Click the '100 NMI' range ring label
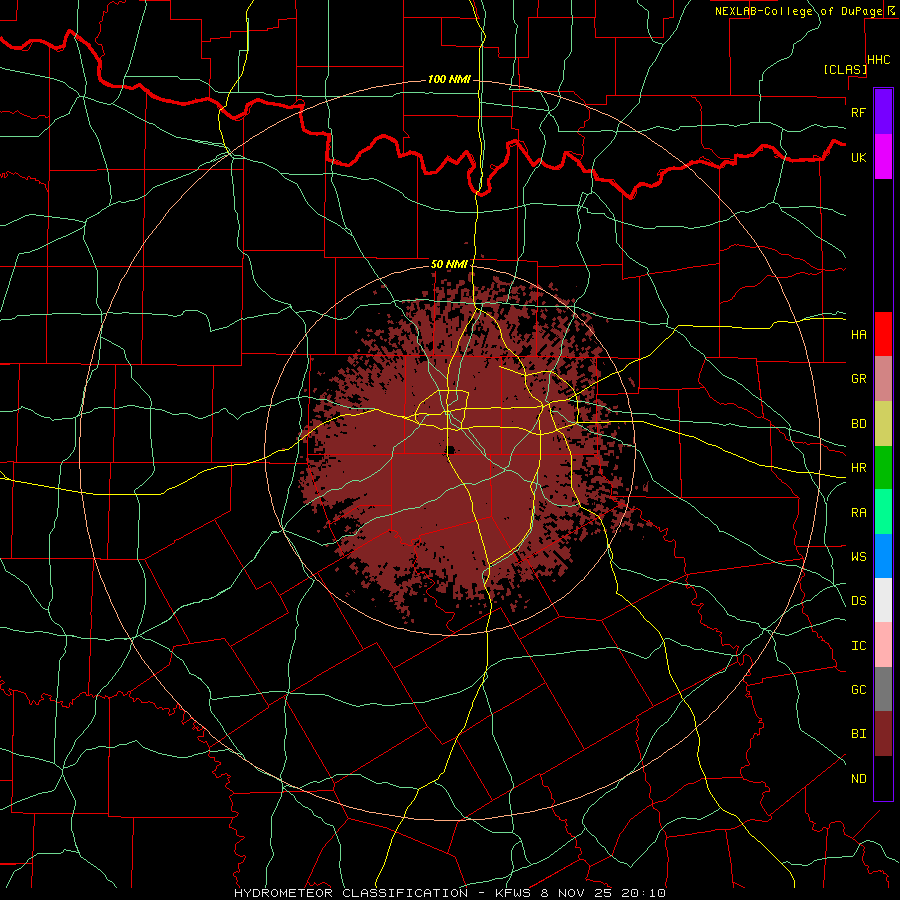This screenshot has height=900, width=900. click(449, 79)
